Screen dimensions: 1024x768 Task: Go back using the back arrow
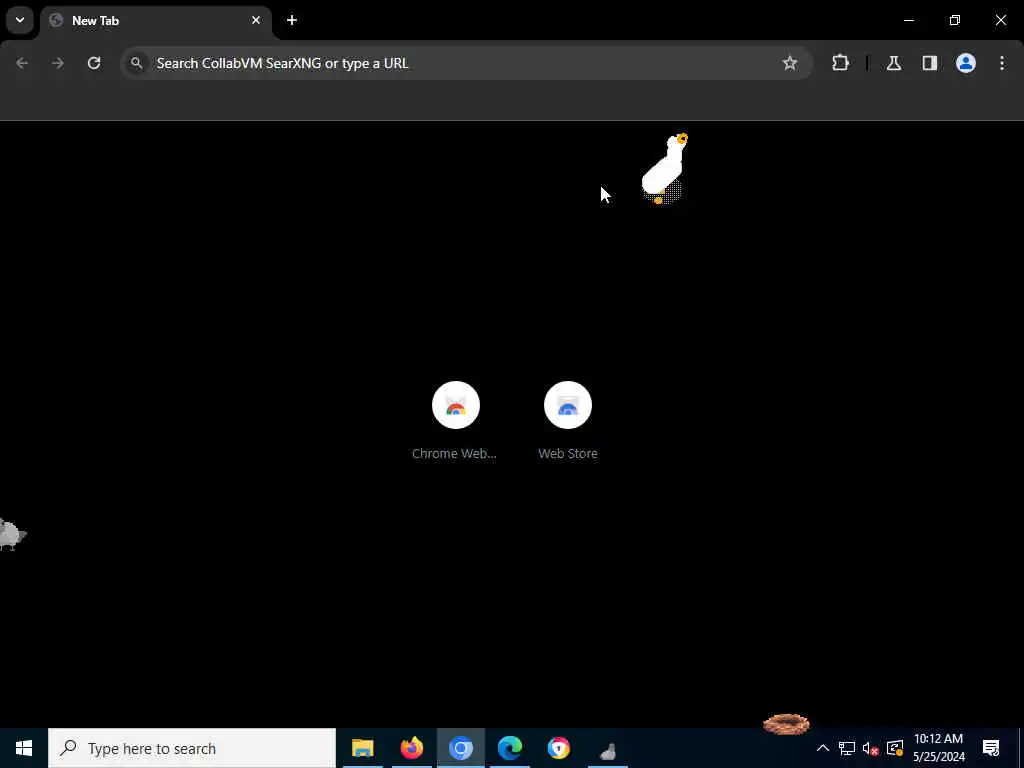pos(22,63)
